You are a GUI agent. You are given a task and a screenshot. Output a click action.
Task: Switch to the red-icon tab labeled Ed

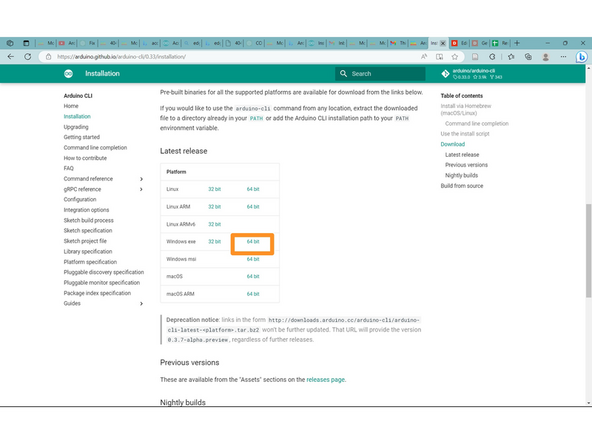(459, 43)
